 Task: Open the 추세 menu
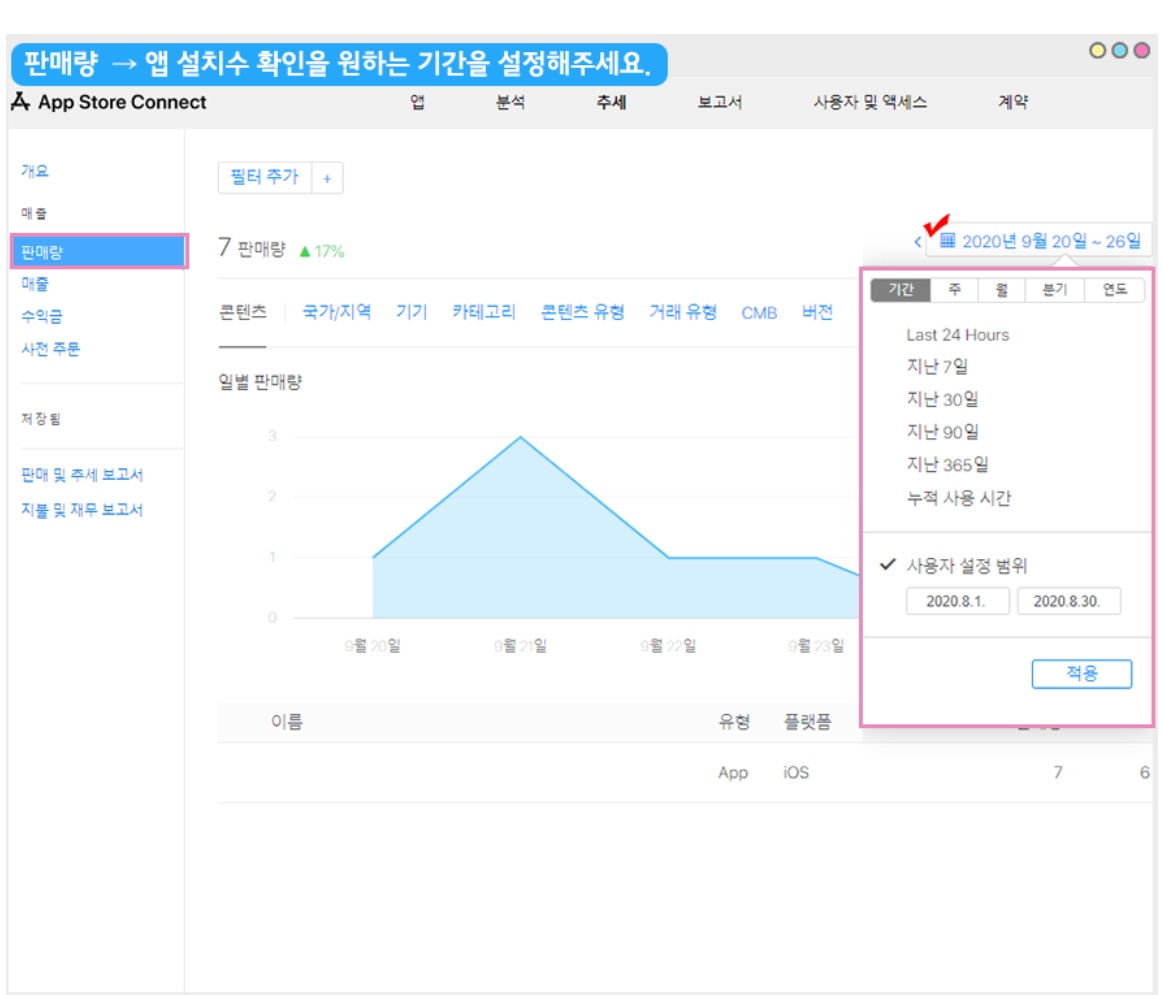coord(611,102)
